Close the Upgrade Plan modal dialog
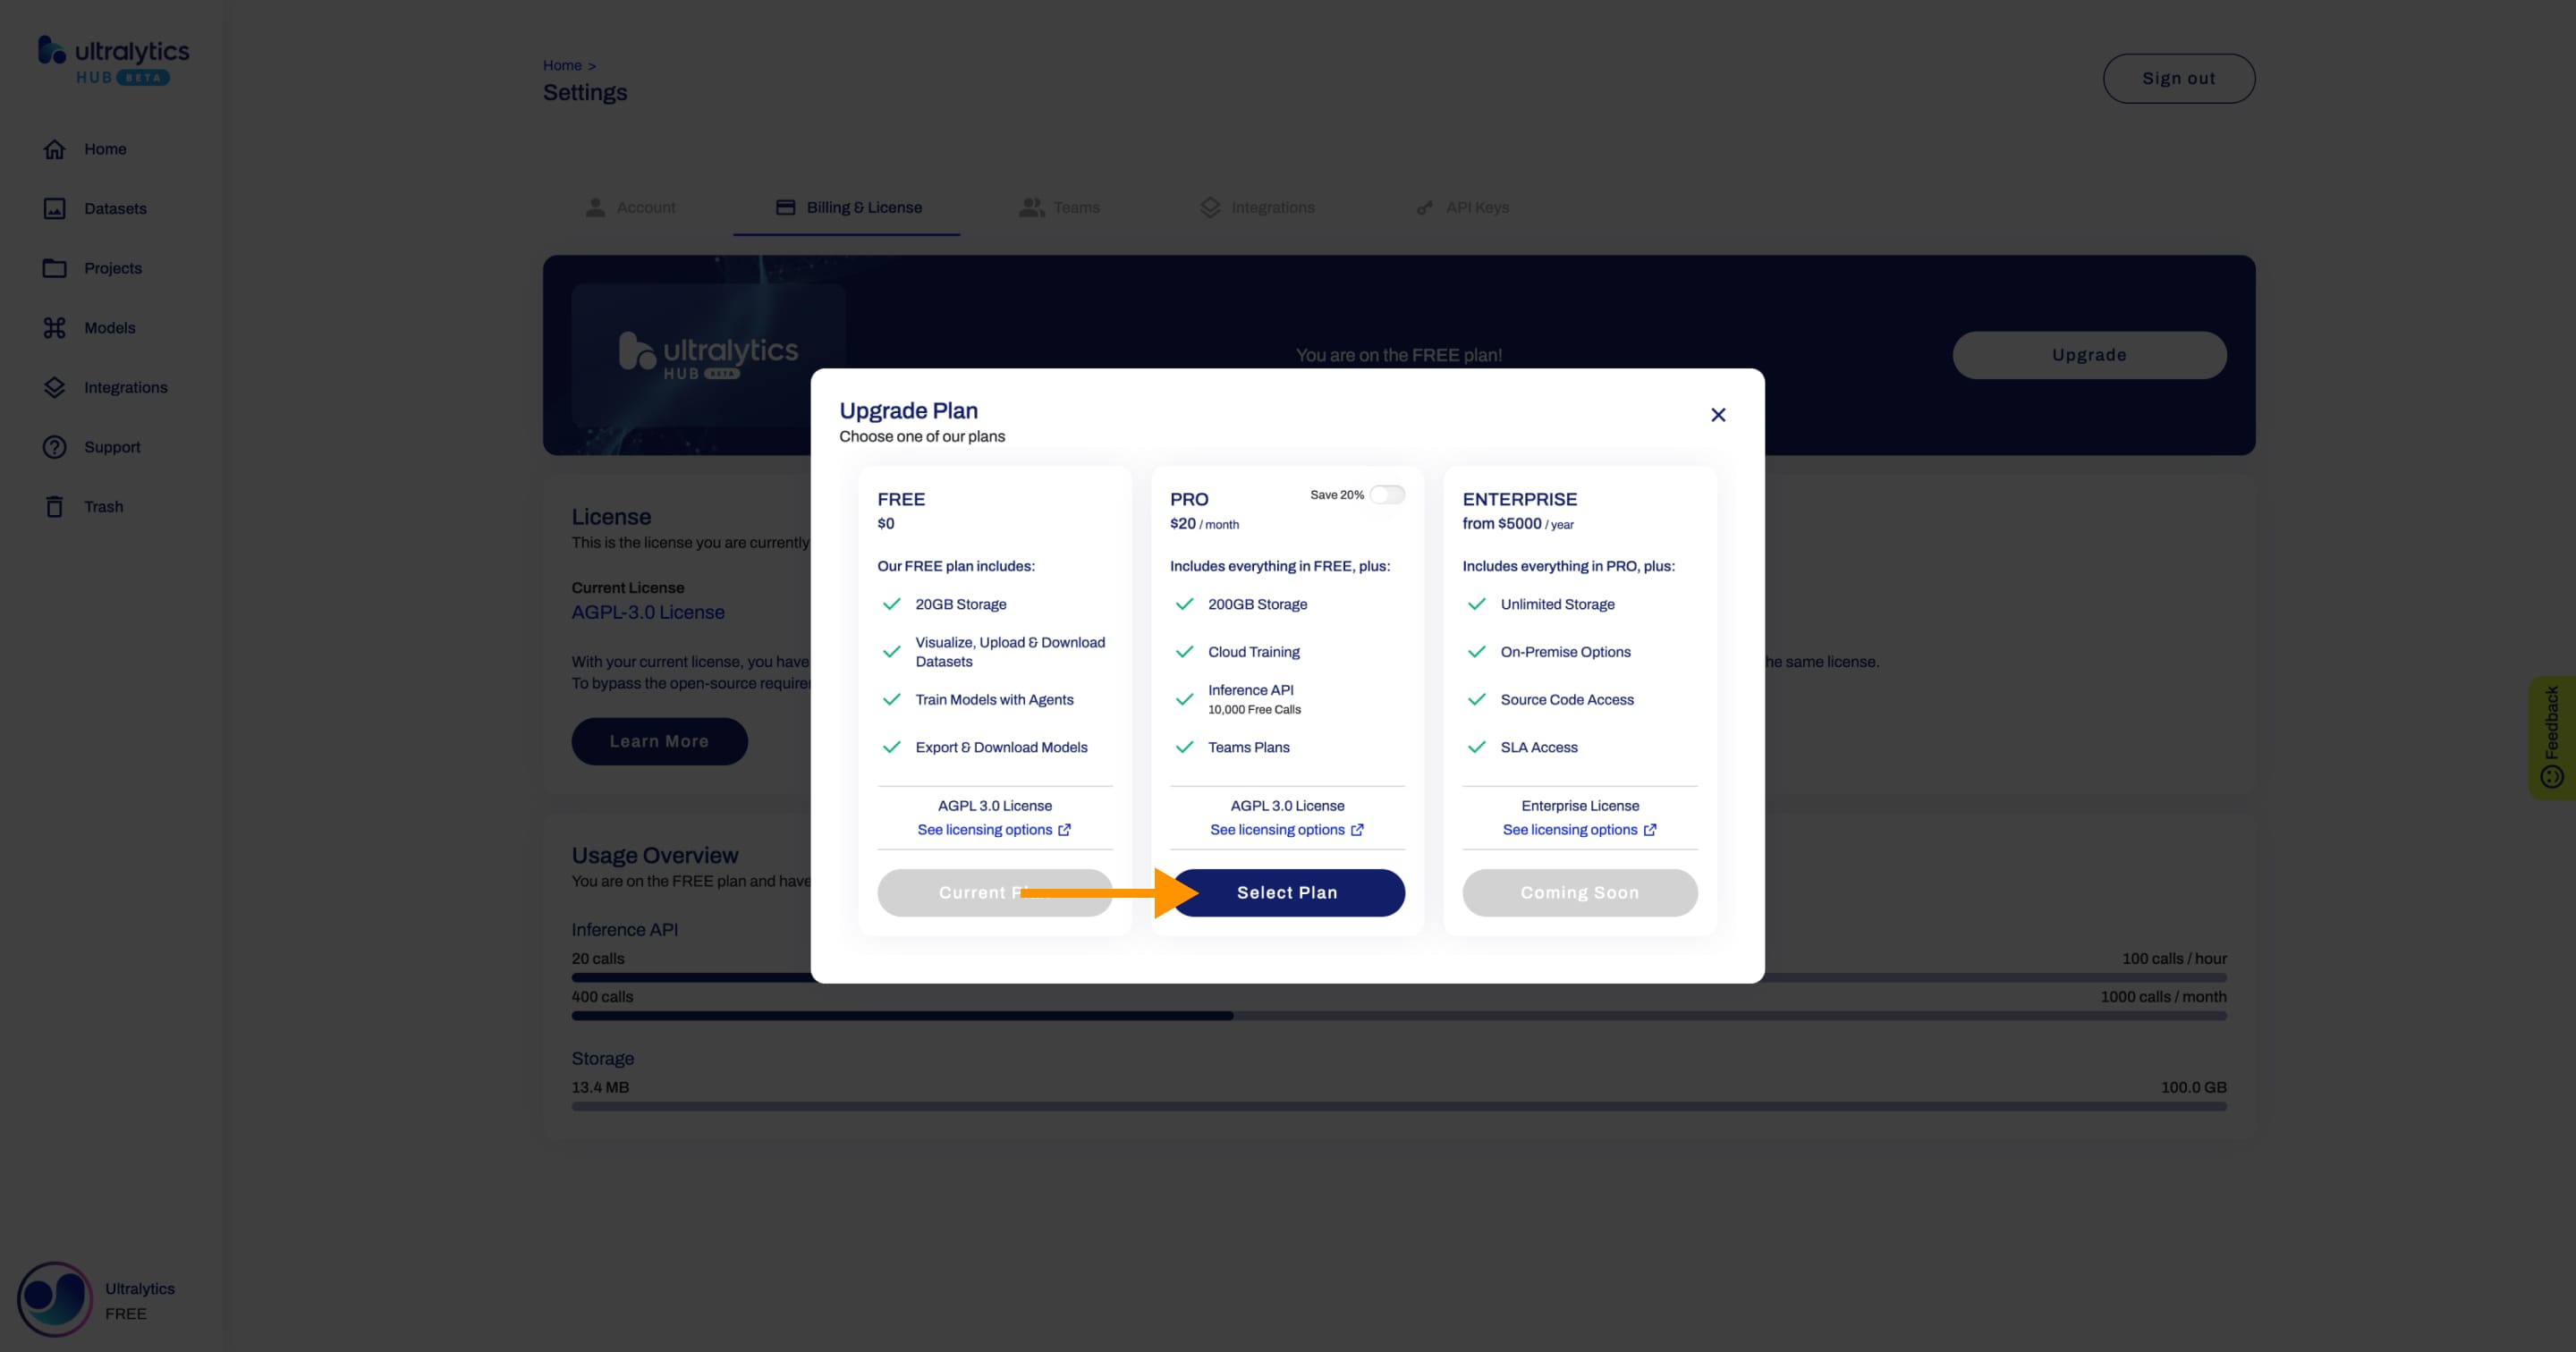This screenshot has width=2576, height=1352. coord(1719,416)
